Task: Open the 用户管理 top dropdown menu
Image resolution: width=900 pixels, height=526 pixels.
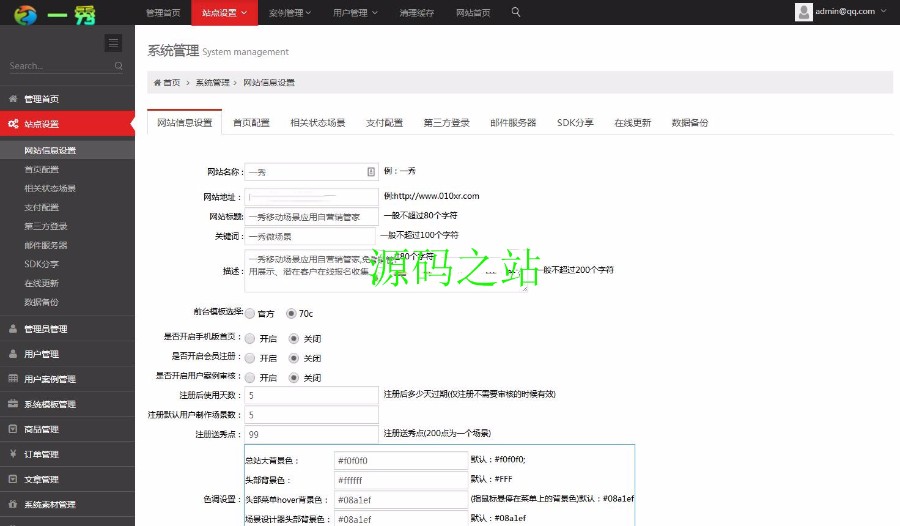Action: (x=355, y=13)
